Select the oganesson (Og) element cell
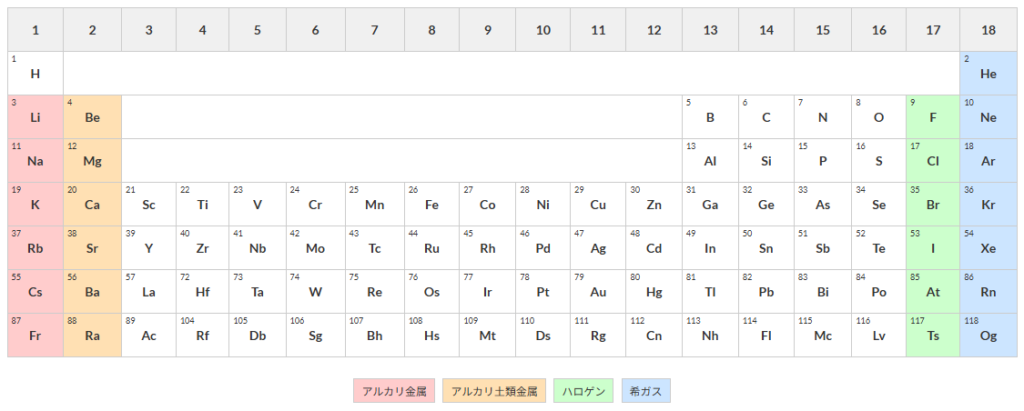Screen dimensions: 1024x411 click(x=988, y=335)
